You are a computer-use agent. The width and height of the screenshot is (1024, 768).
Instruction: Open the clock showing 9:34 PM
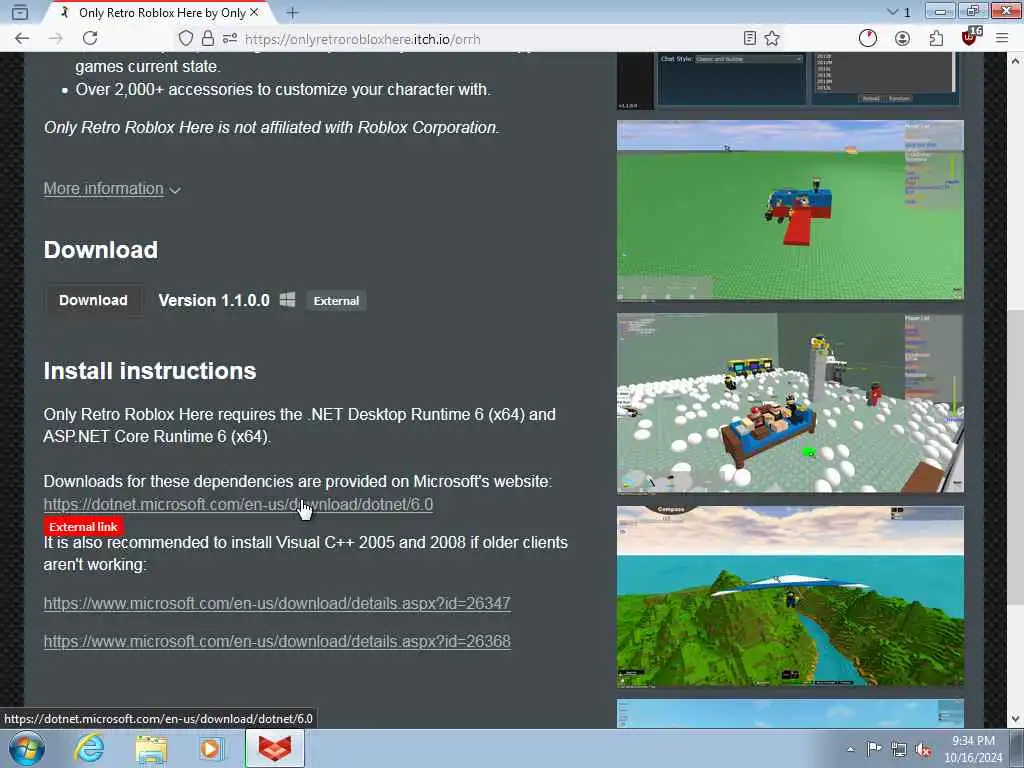[973, 749]
